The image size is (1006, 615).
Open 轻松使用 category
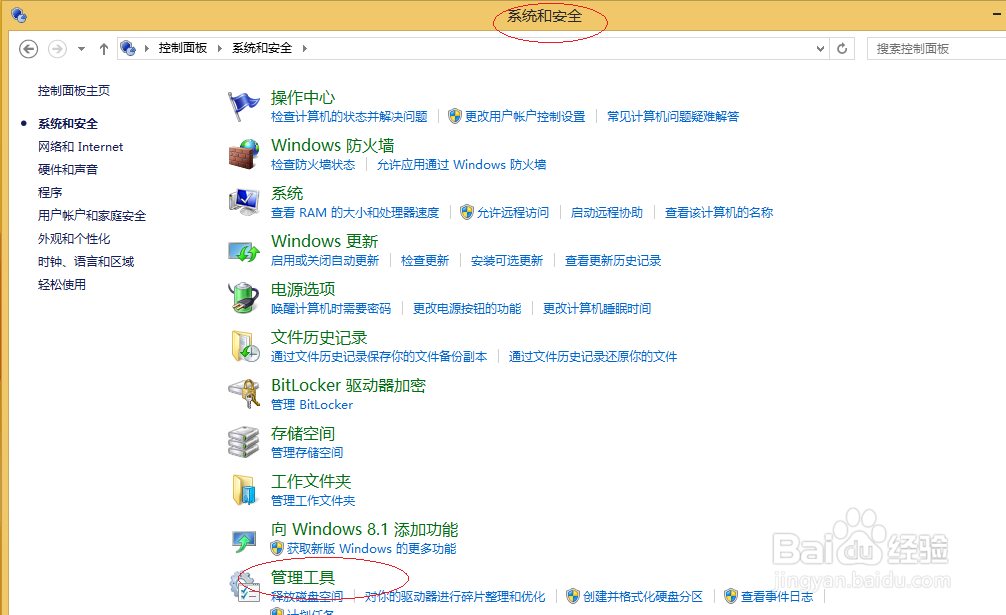coord(62,284)
